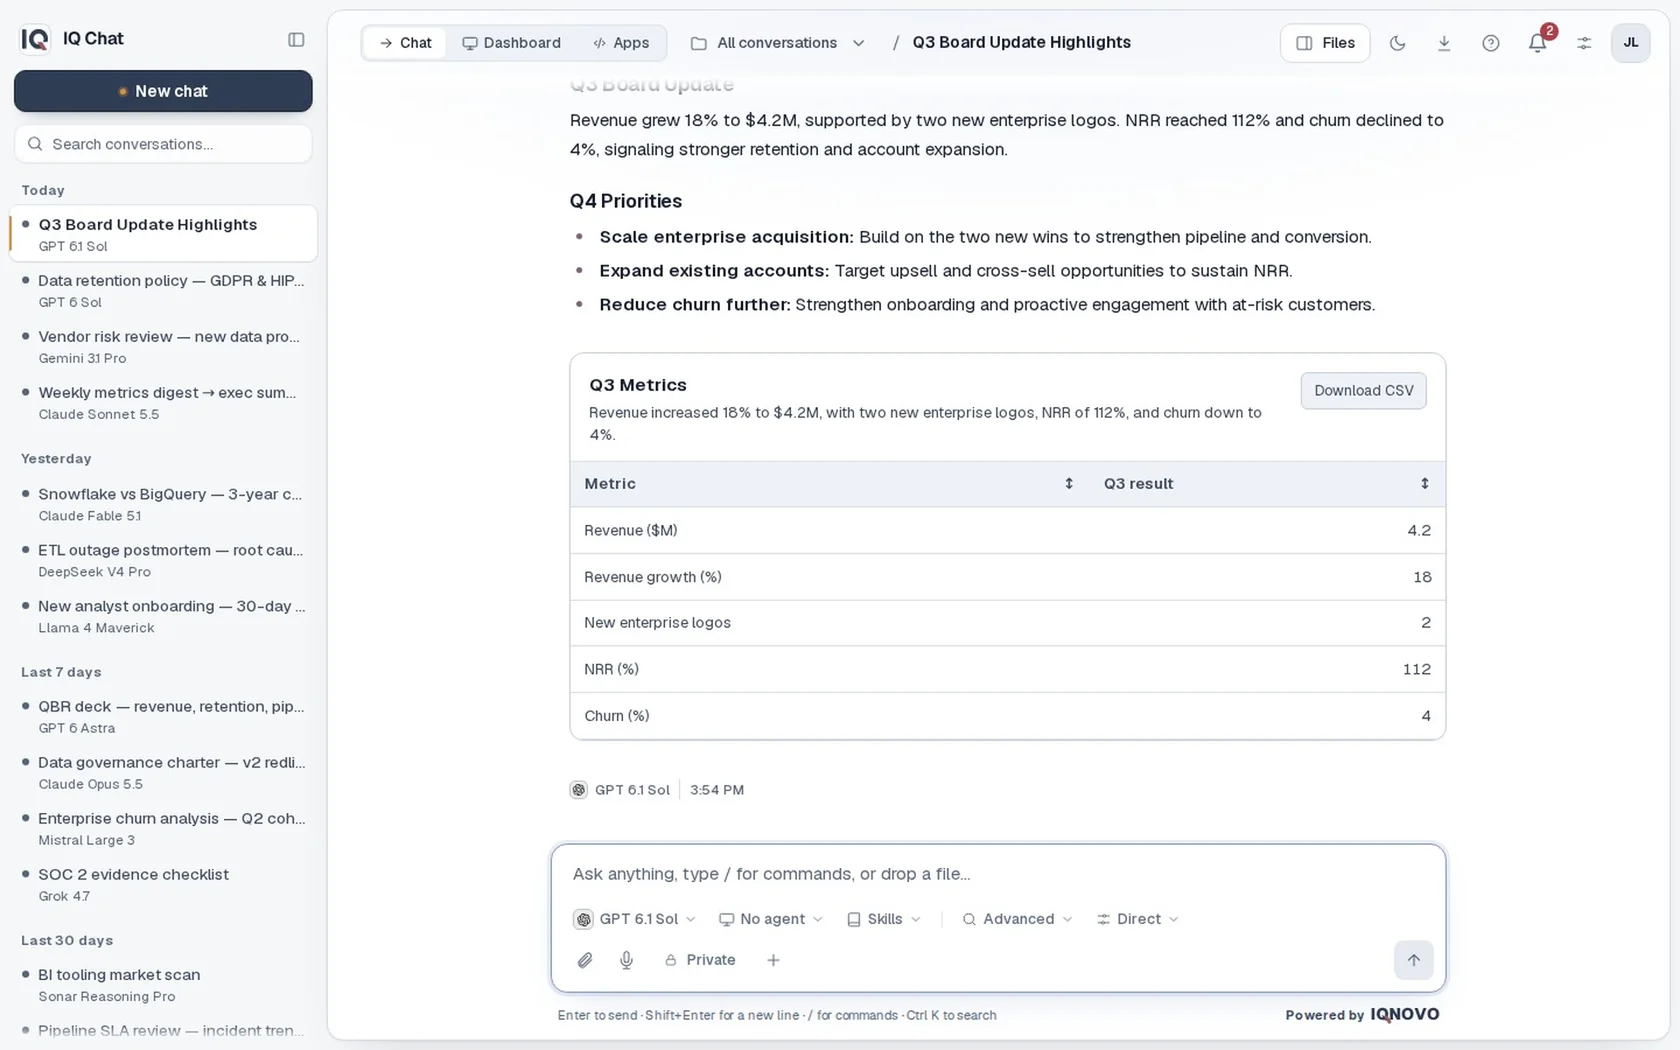The image size is (1680, 1050).
Task: Open the Direct mode dropdown
Action: click(1138, 919)
